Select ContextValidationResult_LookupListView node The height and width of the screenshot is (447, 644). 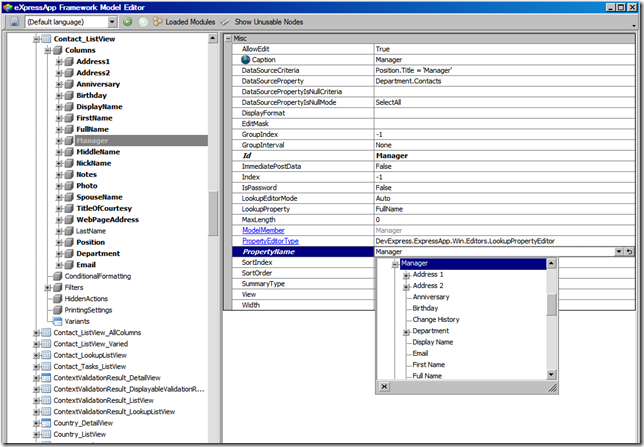click(114, 412)
